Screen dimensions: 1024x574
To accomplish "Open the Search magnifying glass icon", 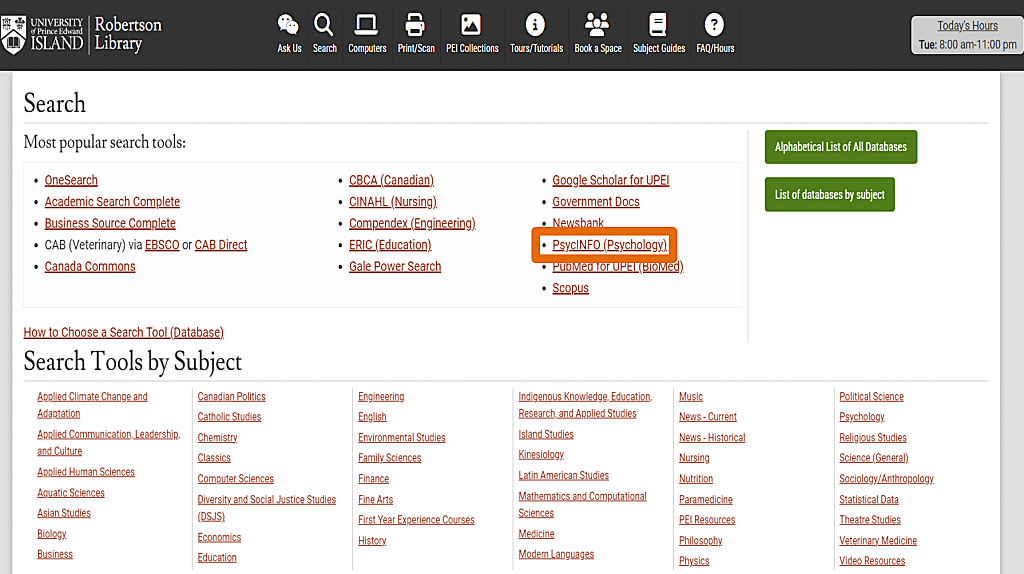I will (x=324, y=25).
